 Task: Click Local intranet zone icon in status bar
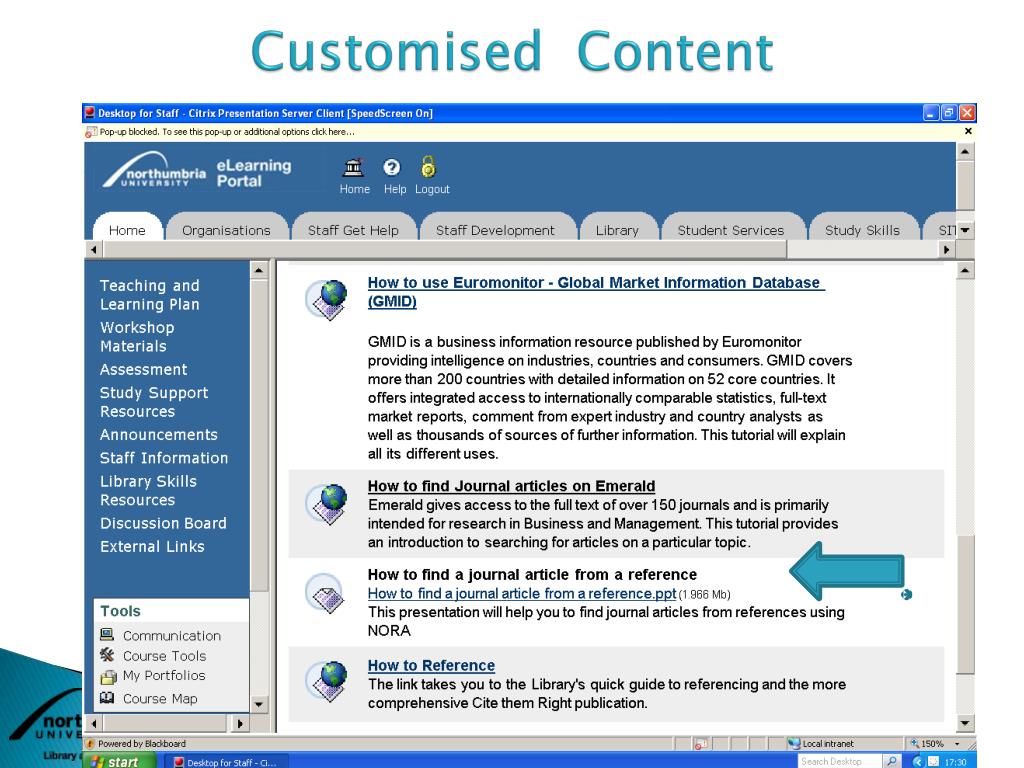click(793, 743)
